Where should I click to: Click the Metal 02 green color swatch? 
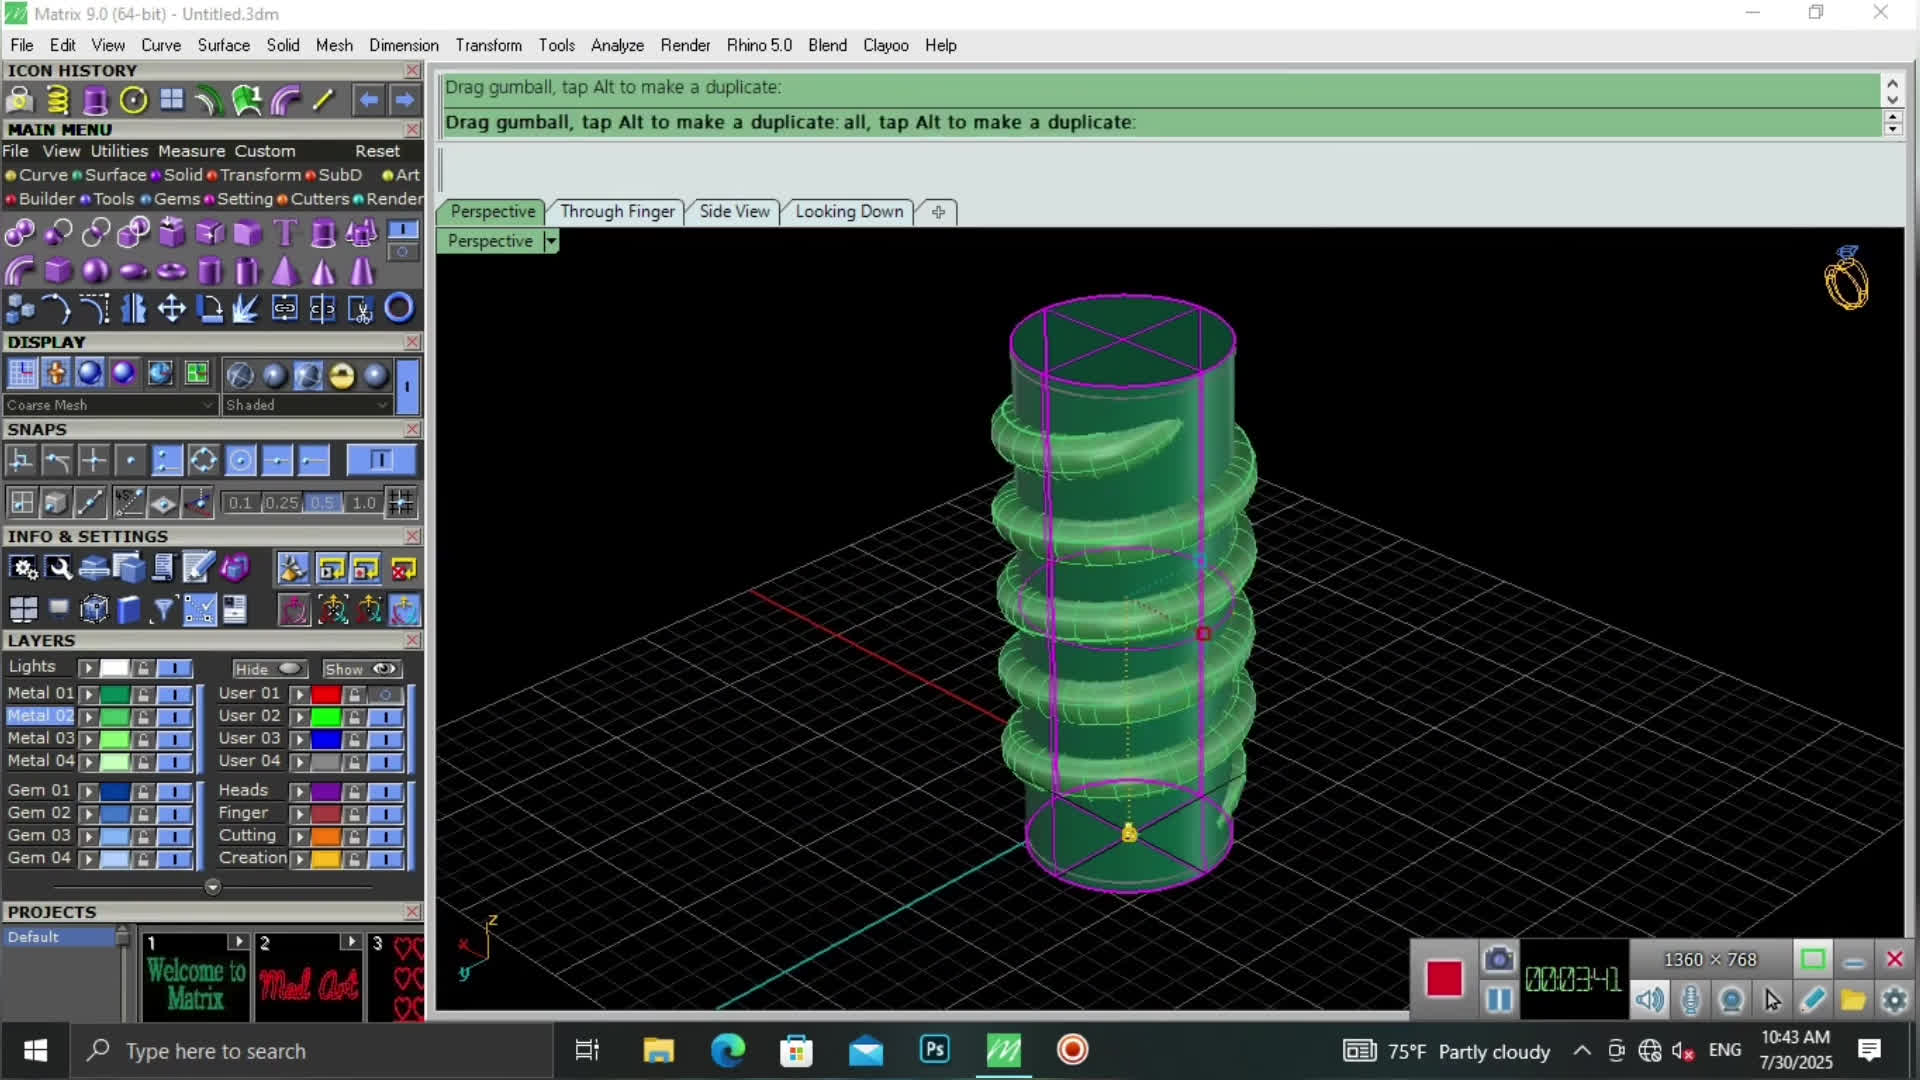pos(115,717)
